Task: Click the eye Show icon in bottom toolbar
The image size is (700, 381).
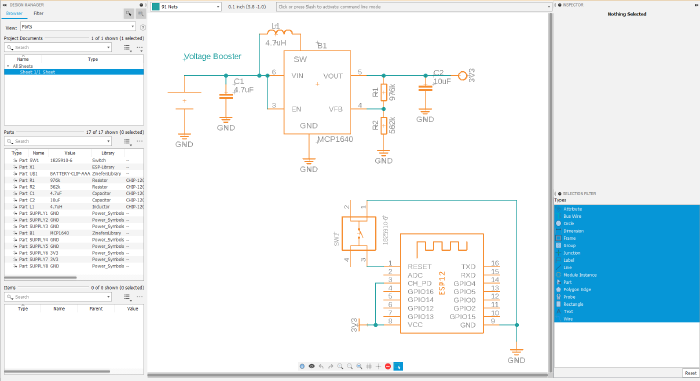Action: [312, 366]
